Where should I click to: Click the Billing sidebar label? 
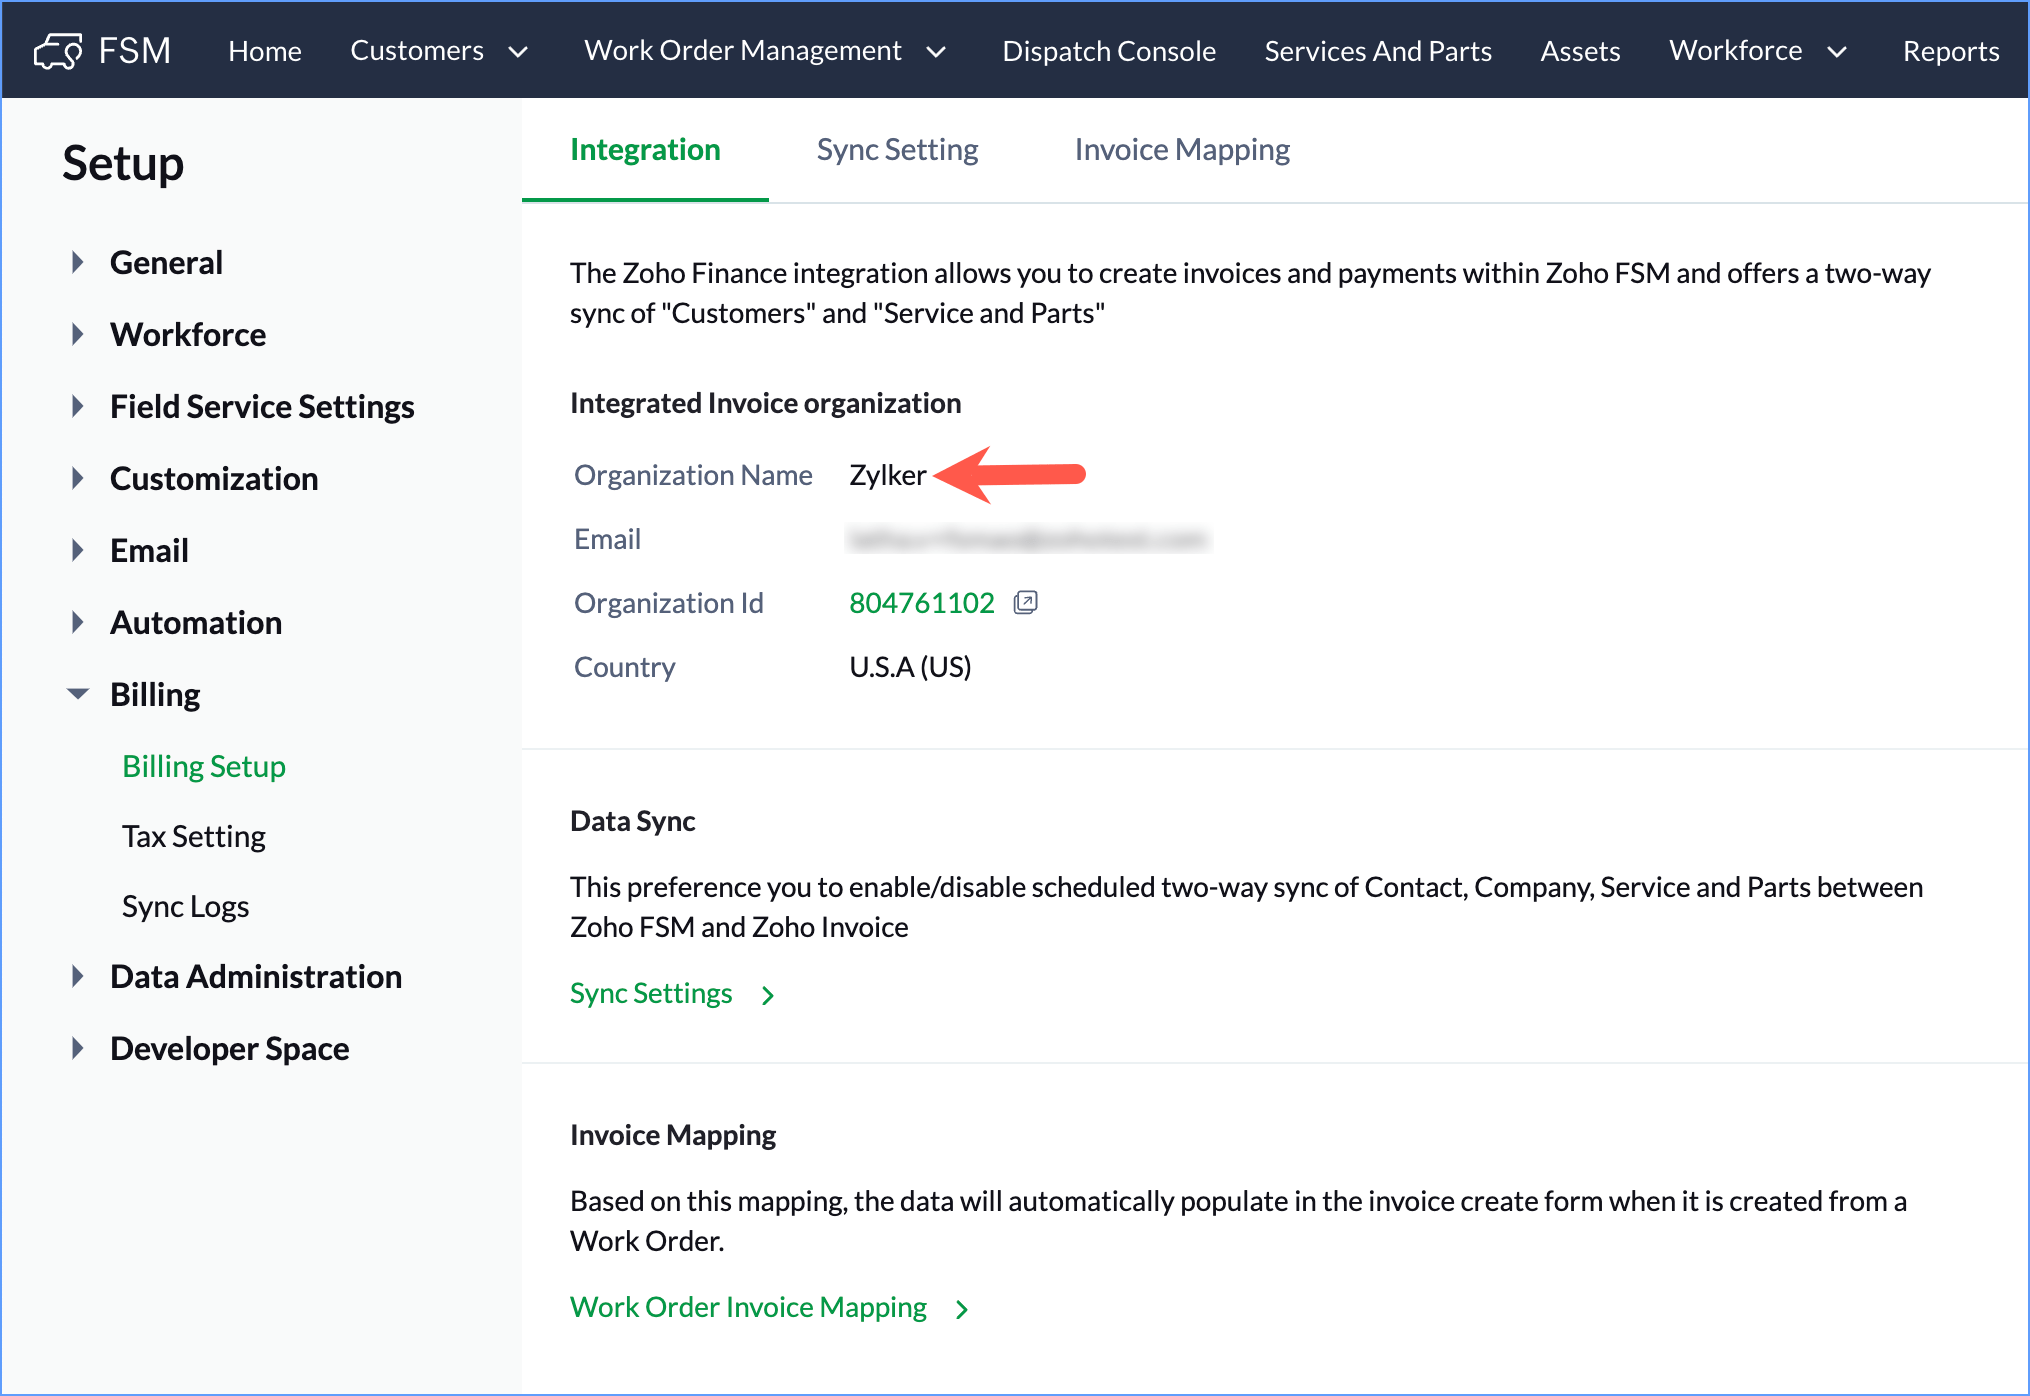[x=155, y=695]
